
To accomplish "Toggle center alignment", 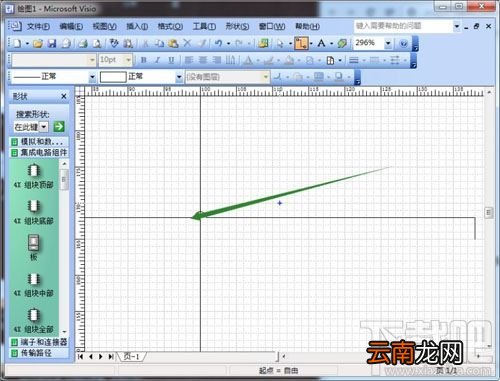I will click(x=203, y=60).
